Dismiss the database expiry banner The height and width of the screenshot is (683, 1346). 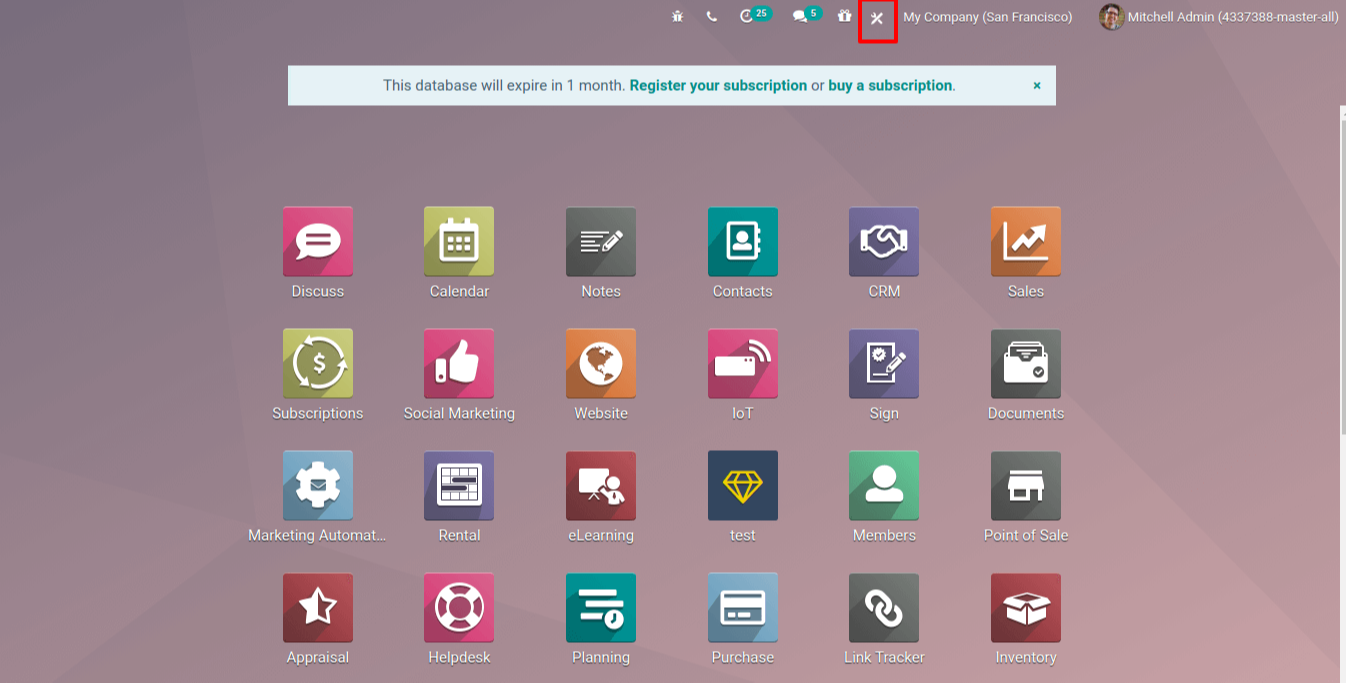[x=1037, y=86]
